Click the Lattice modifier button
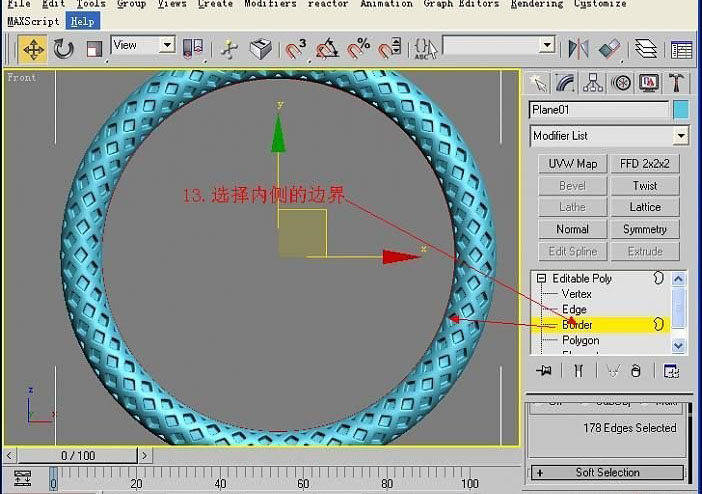This screenshot has width=702, height=494. [645, 207]
